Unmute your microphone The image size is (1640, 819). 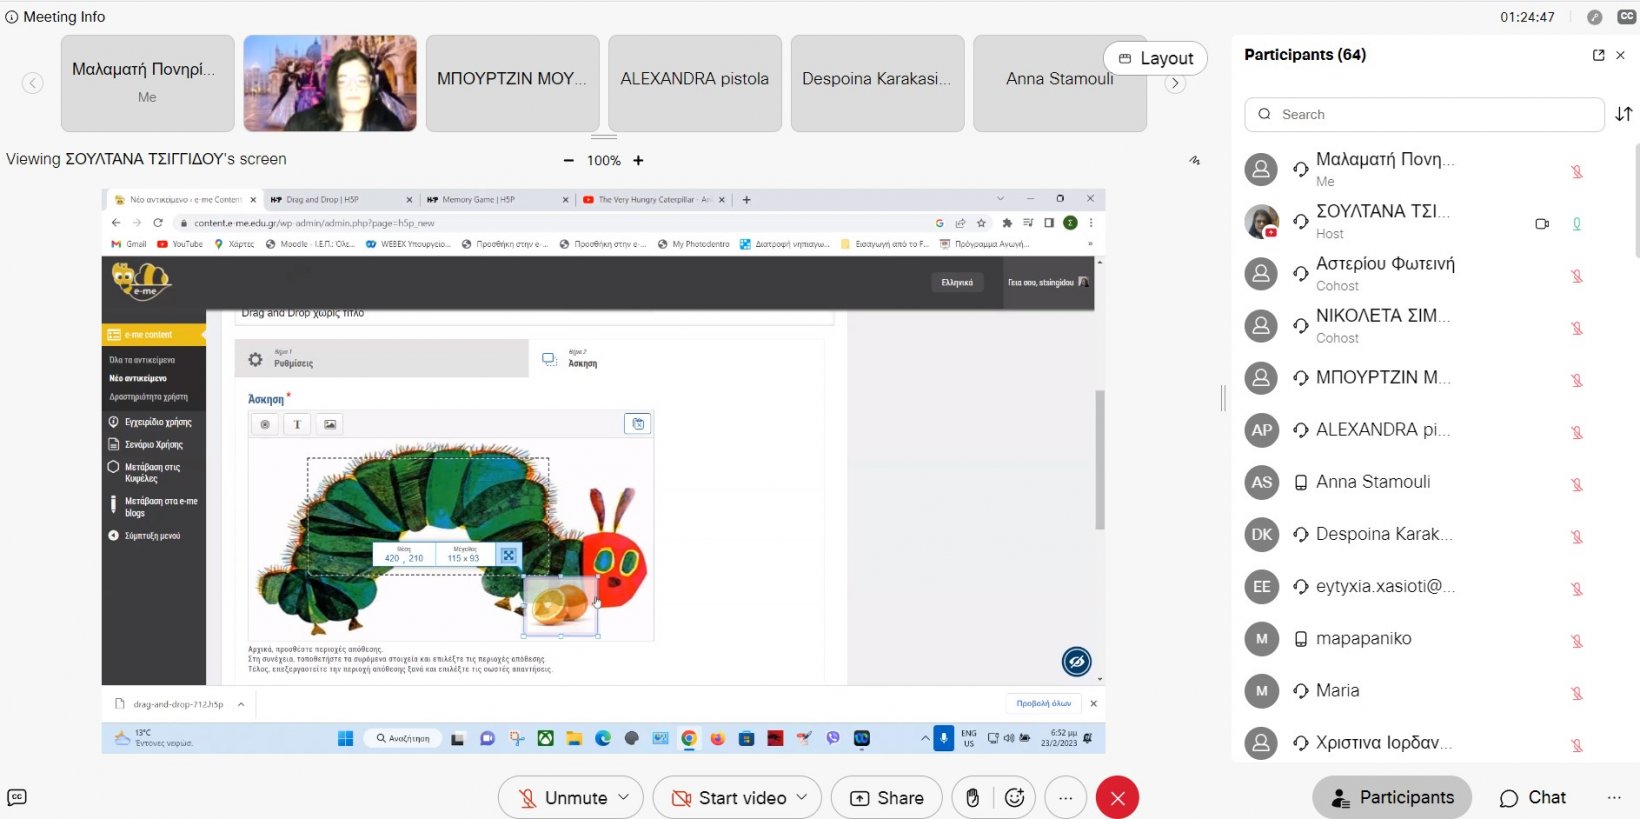563,797
